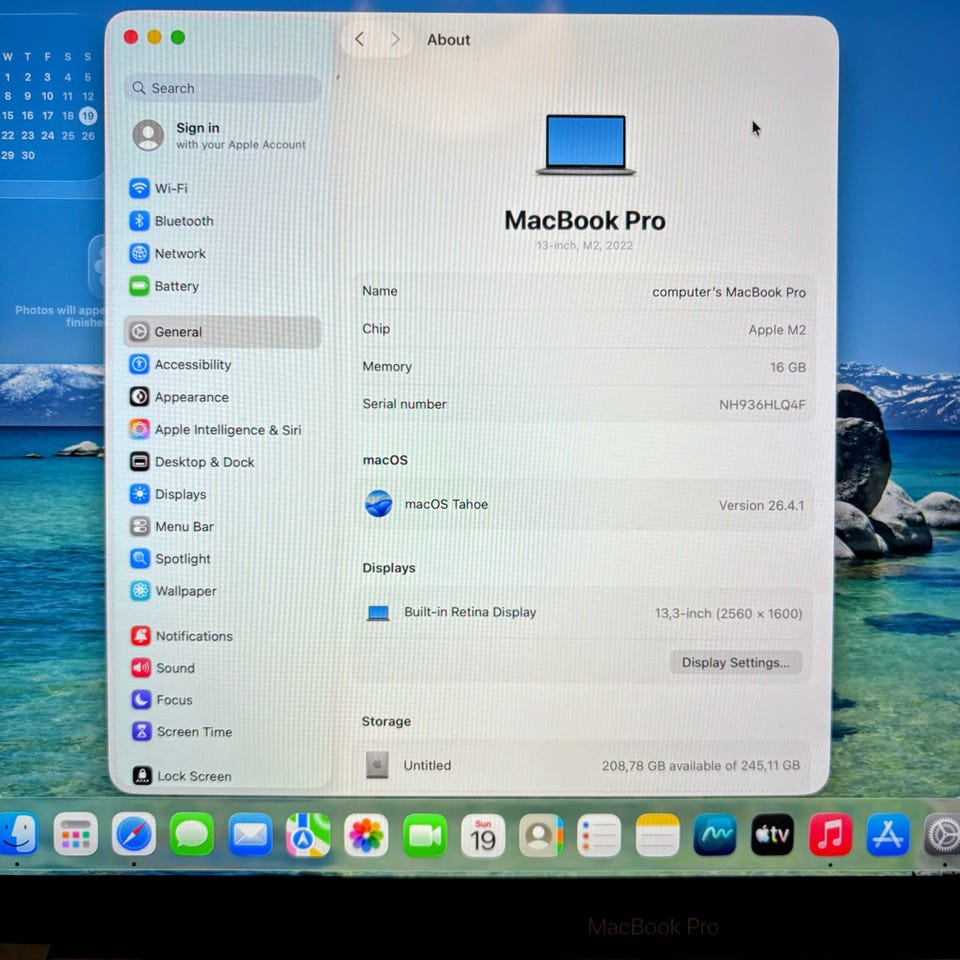Open Freeform from the Dock

coord(714,834)
